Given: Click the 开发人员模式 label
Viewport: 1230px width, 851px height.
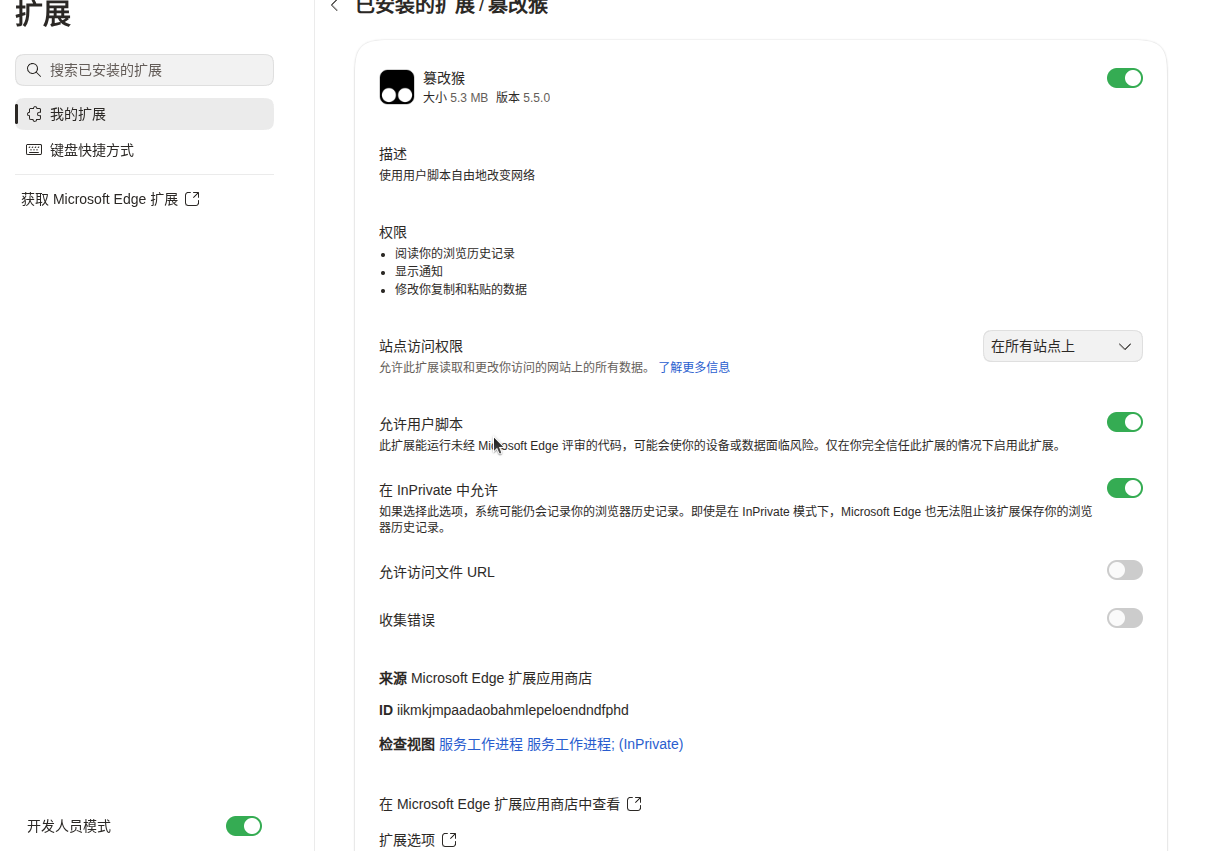Looking at the screenshot, I should 69,826.
